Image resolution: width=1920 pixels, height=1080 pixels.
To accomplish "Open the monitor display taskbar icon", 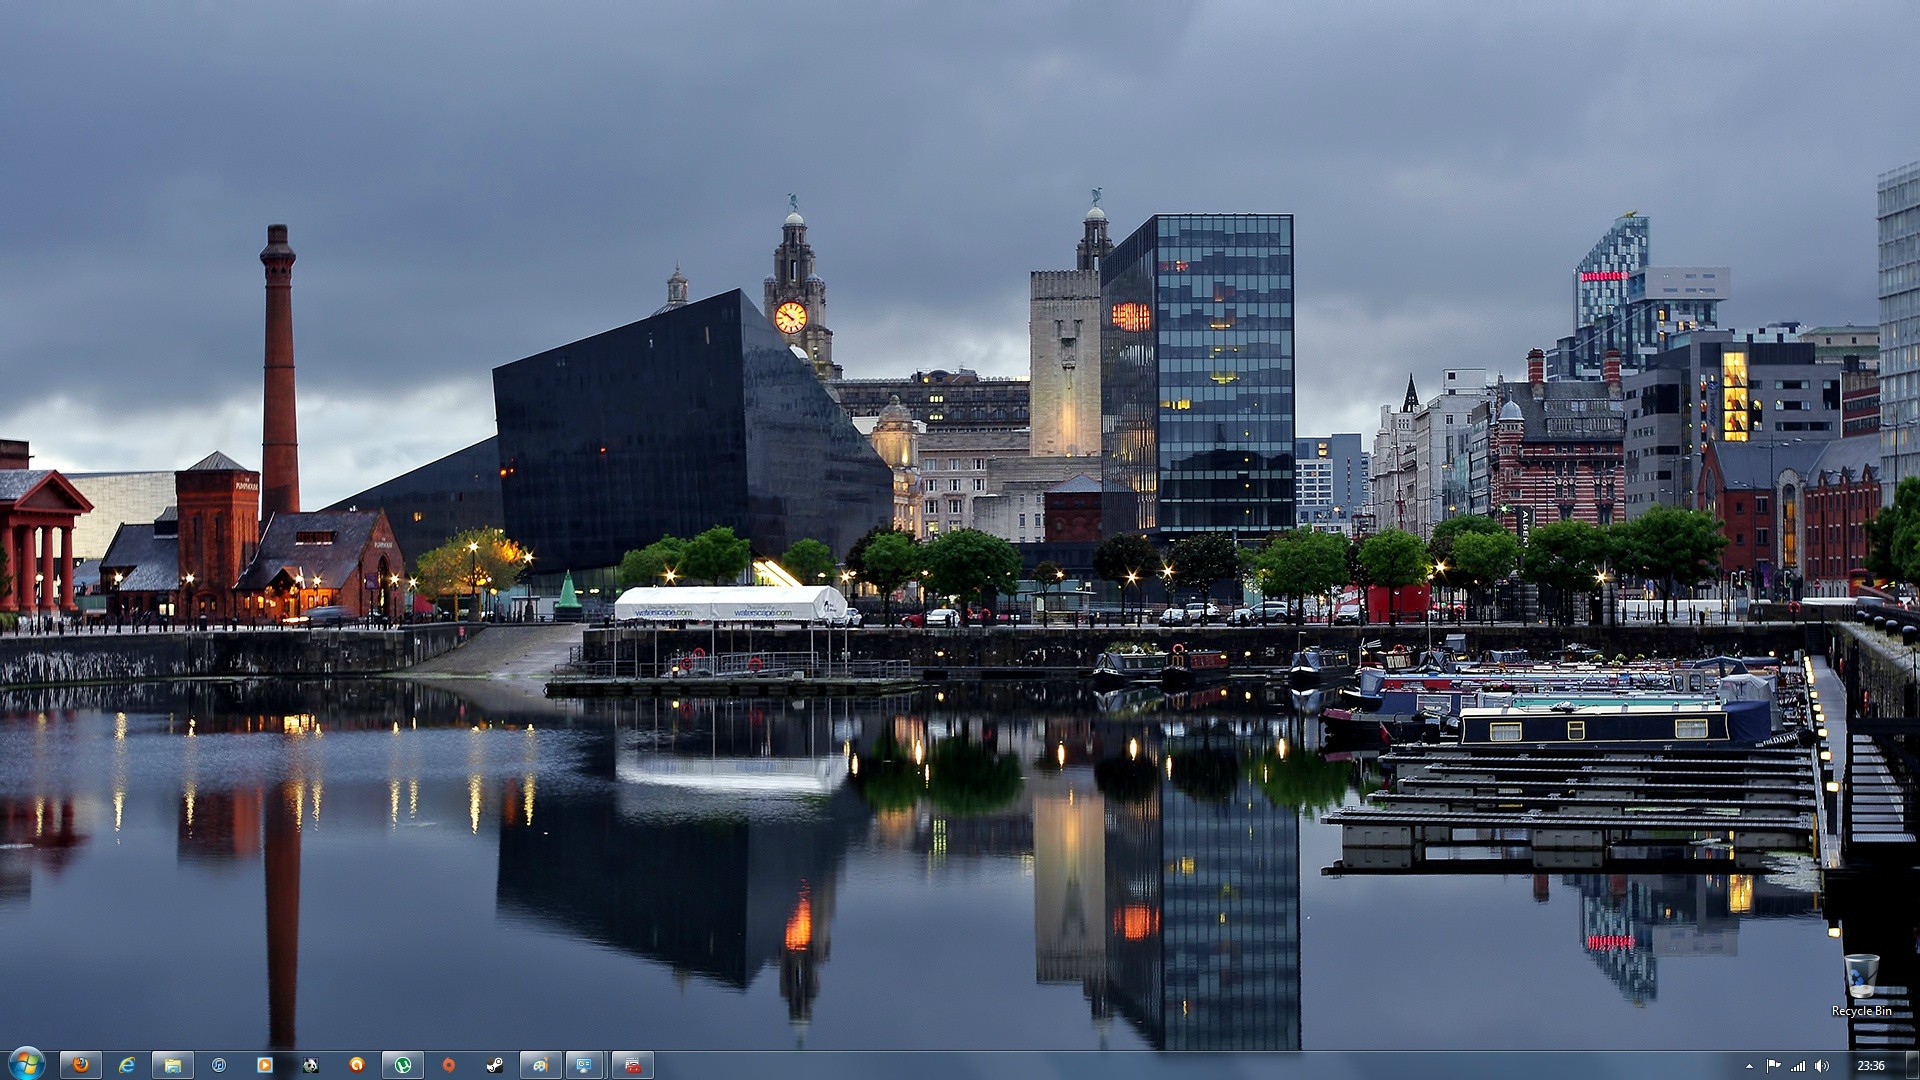I will pos(586,1065).
